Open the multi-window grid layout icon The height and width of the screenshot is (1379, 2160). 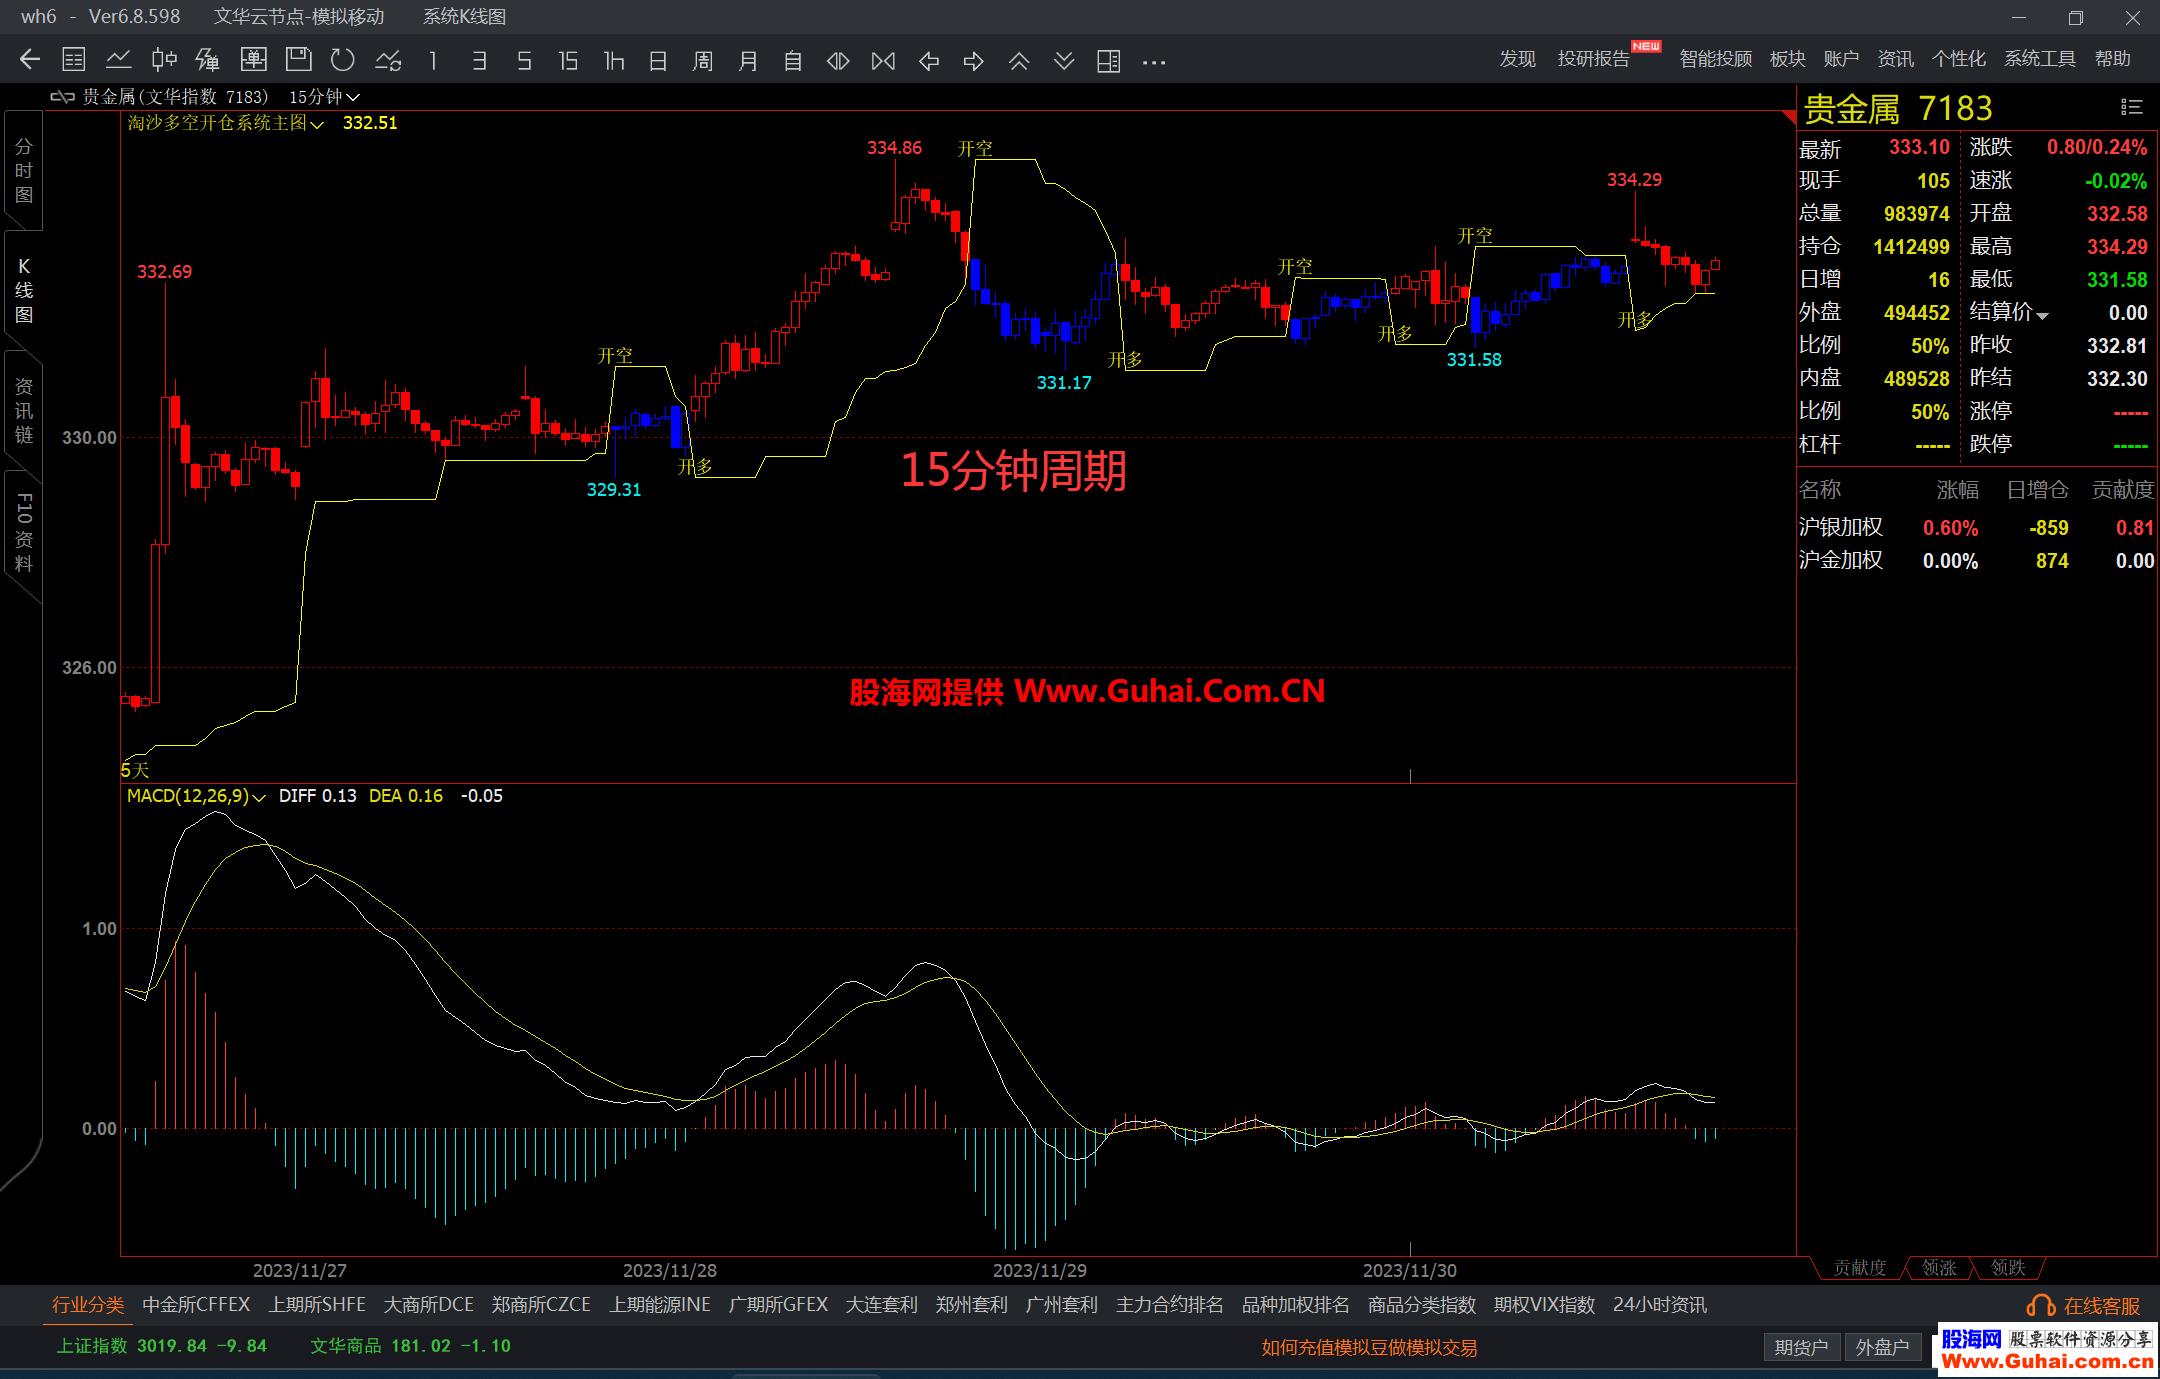tap(1107, 60)
